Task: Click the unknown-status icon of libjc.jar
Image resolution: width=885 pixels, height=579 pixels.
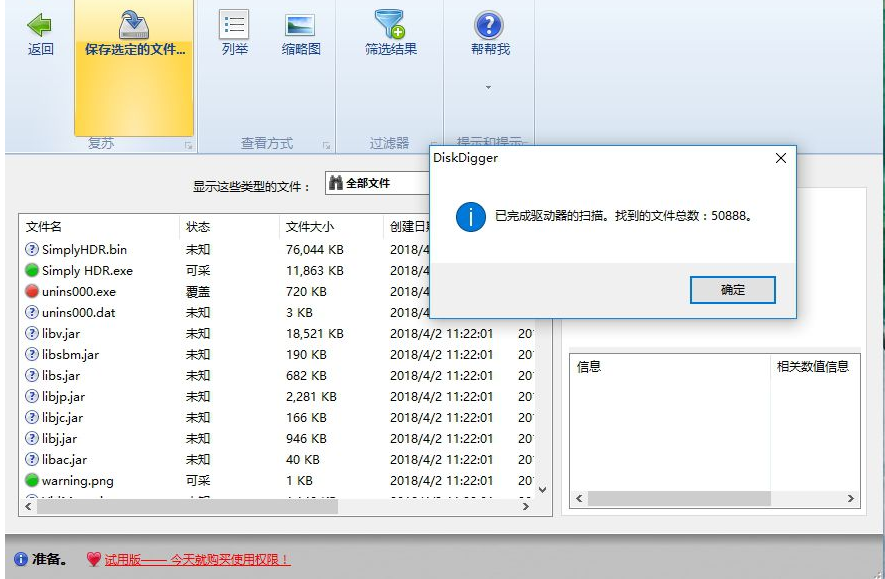Action: coord(32,417)
